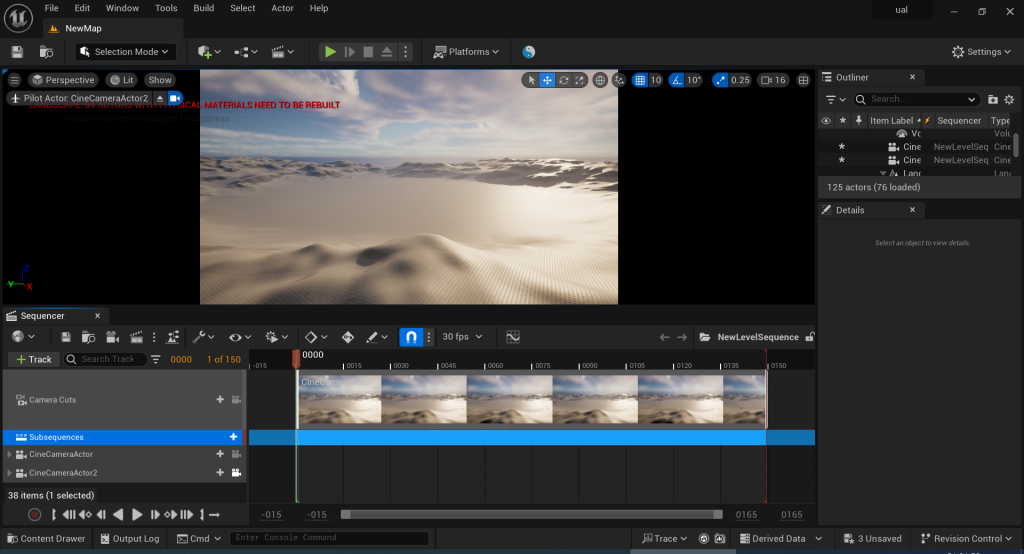Toggle rotation angle snapping in viewport
Image resolution: width=1024 pixels, height=554 pixels.
[x=678, y=80]
